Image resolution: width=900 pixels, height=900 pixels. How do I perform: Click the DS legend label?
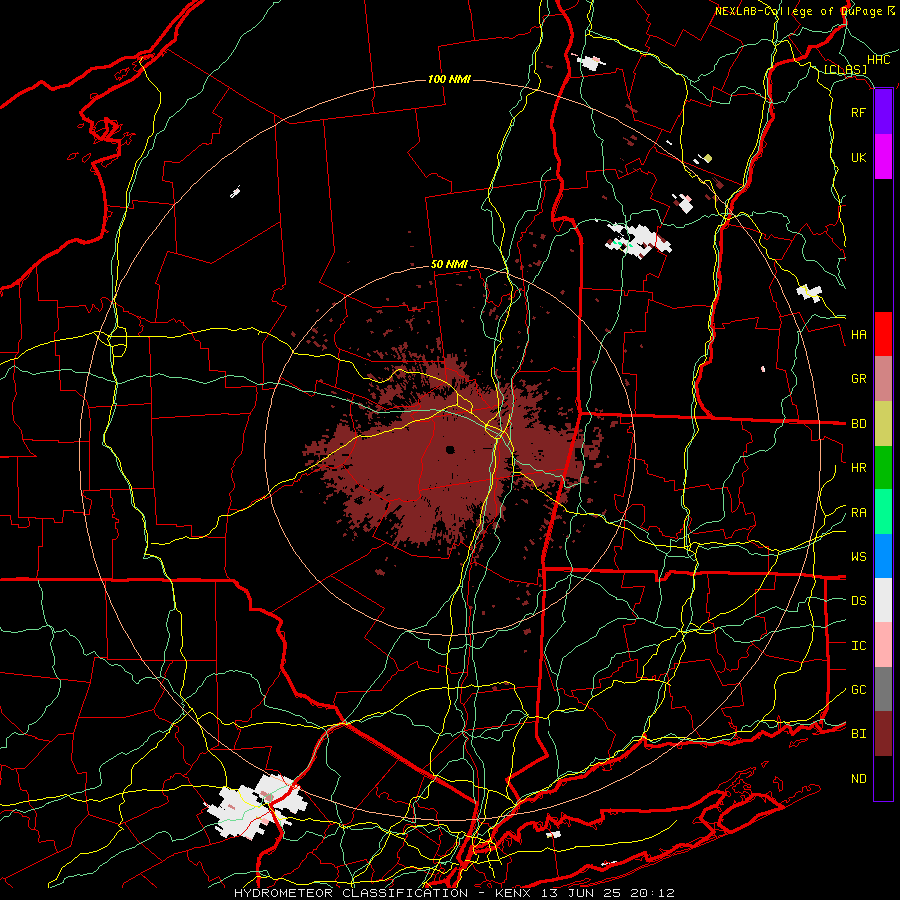click(x=859, y=601)
